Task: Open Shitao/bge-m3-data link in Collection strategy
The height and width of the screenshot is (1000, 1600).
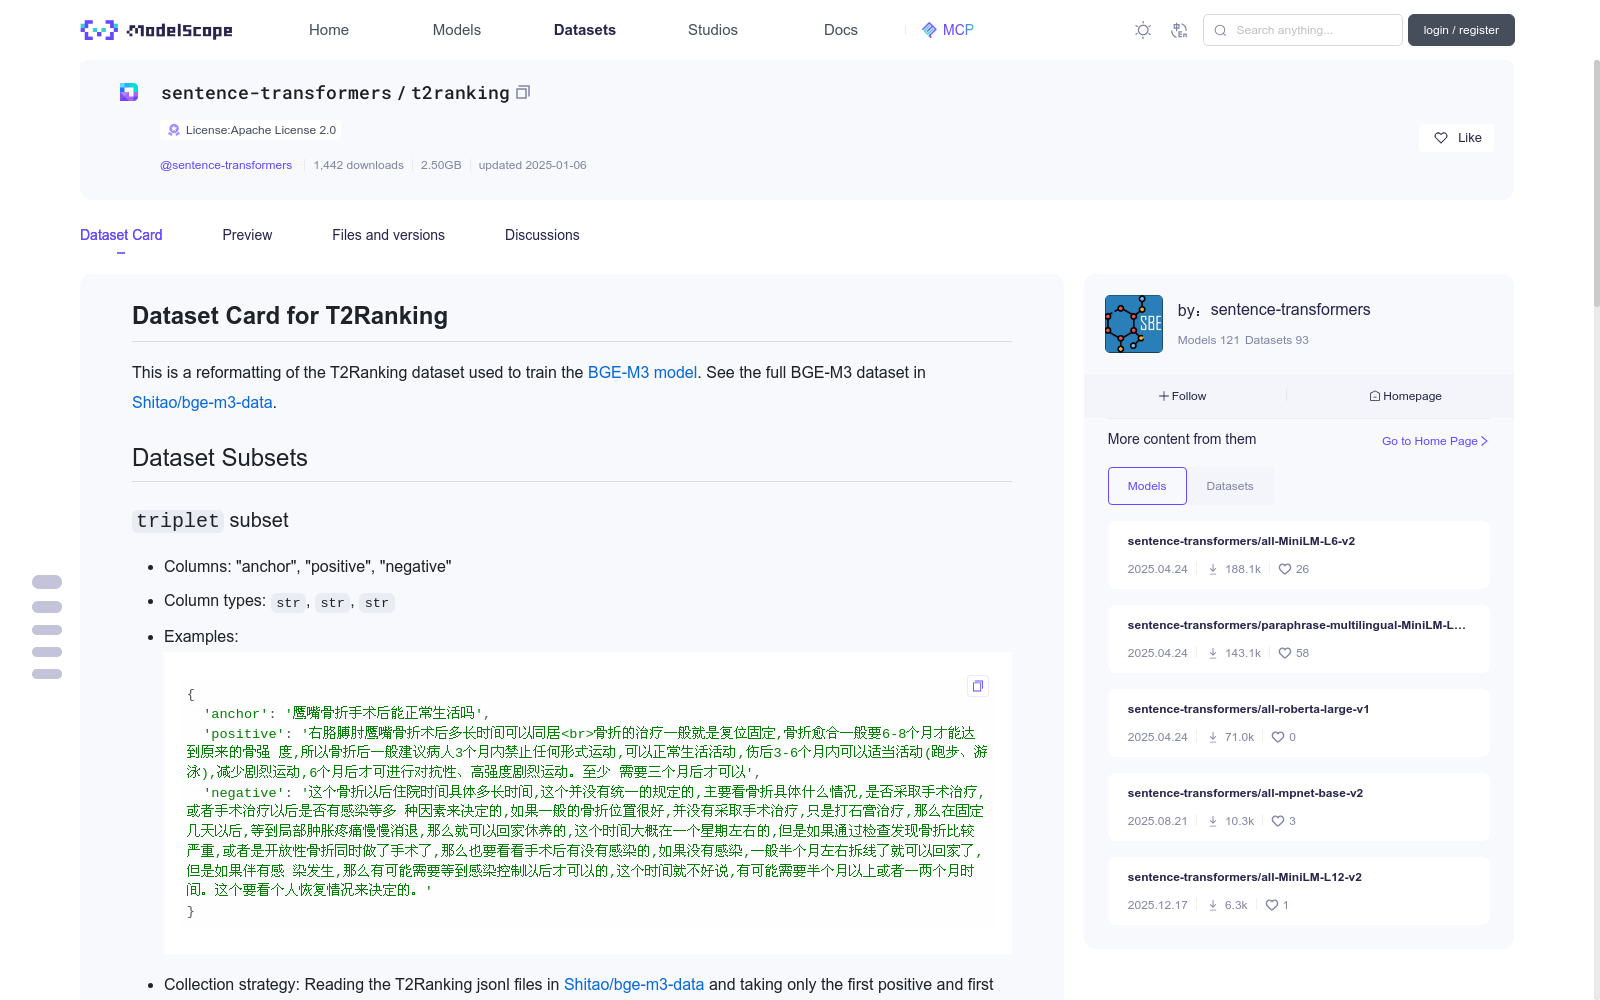Action: (634, 984)
